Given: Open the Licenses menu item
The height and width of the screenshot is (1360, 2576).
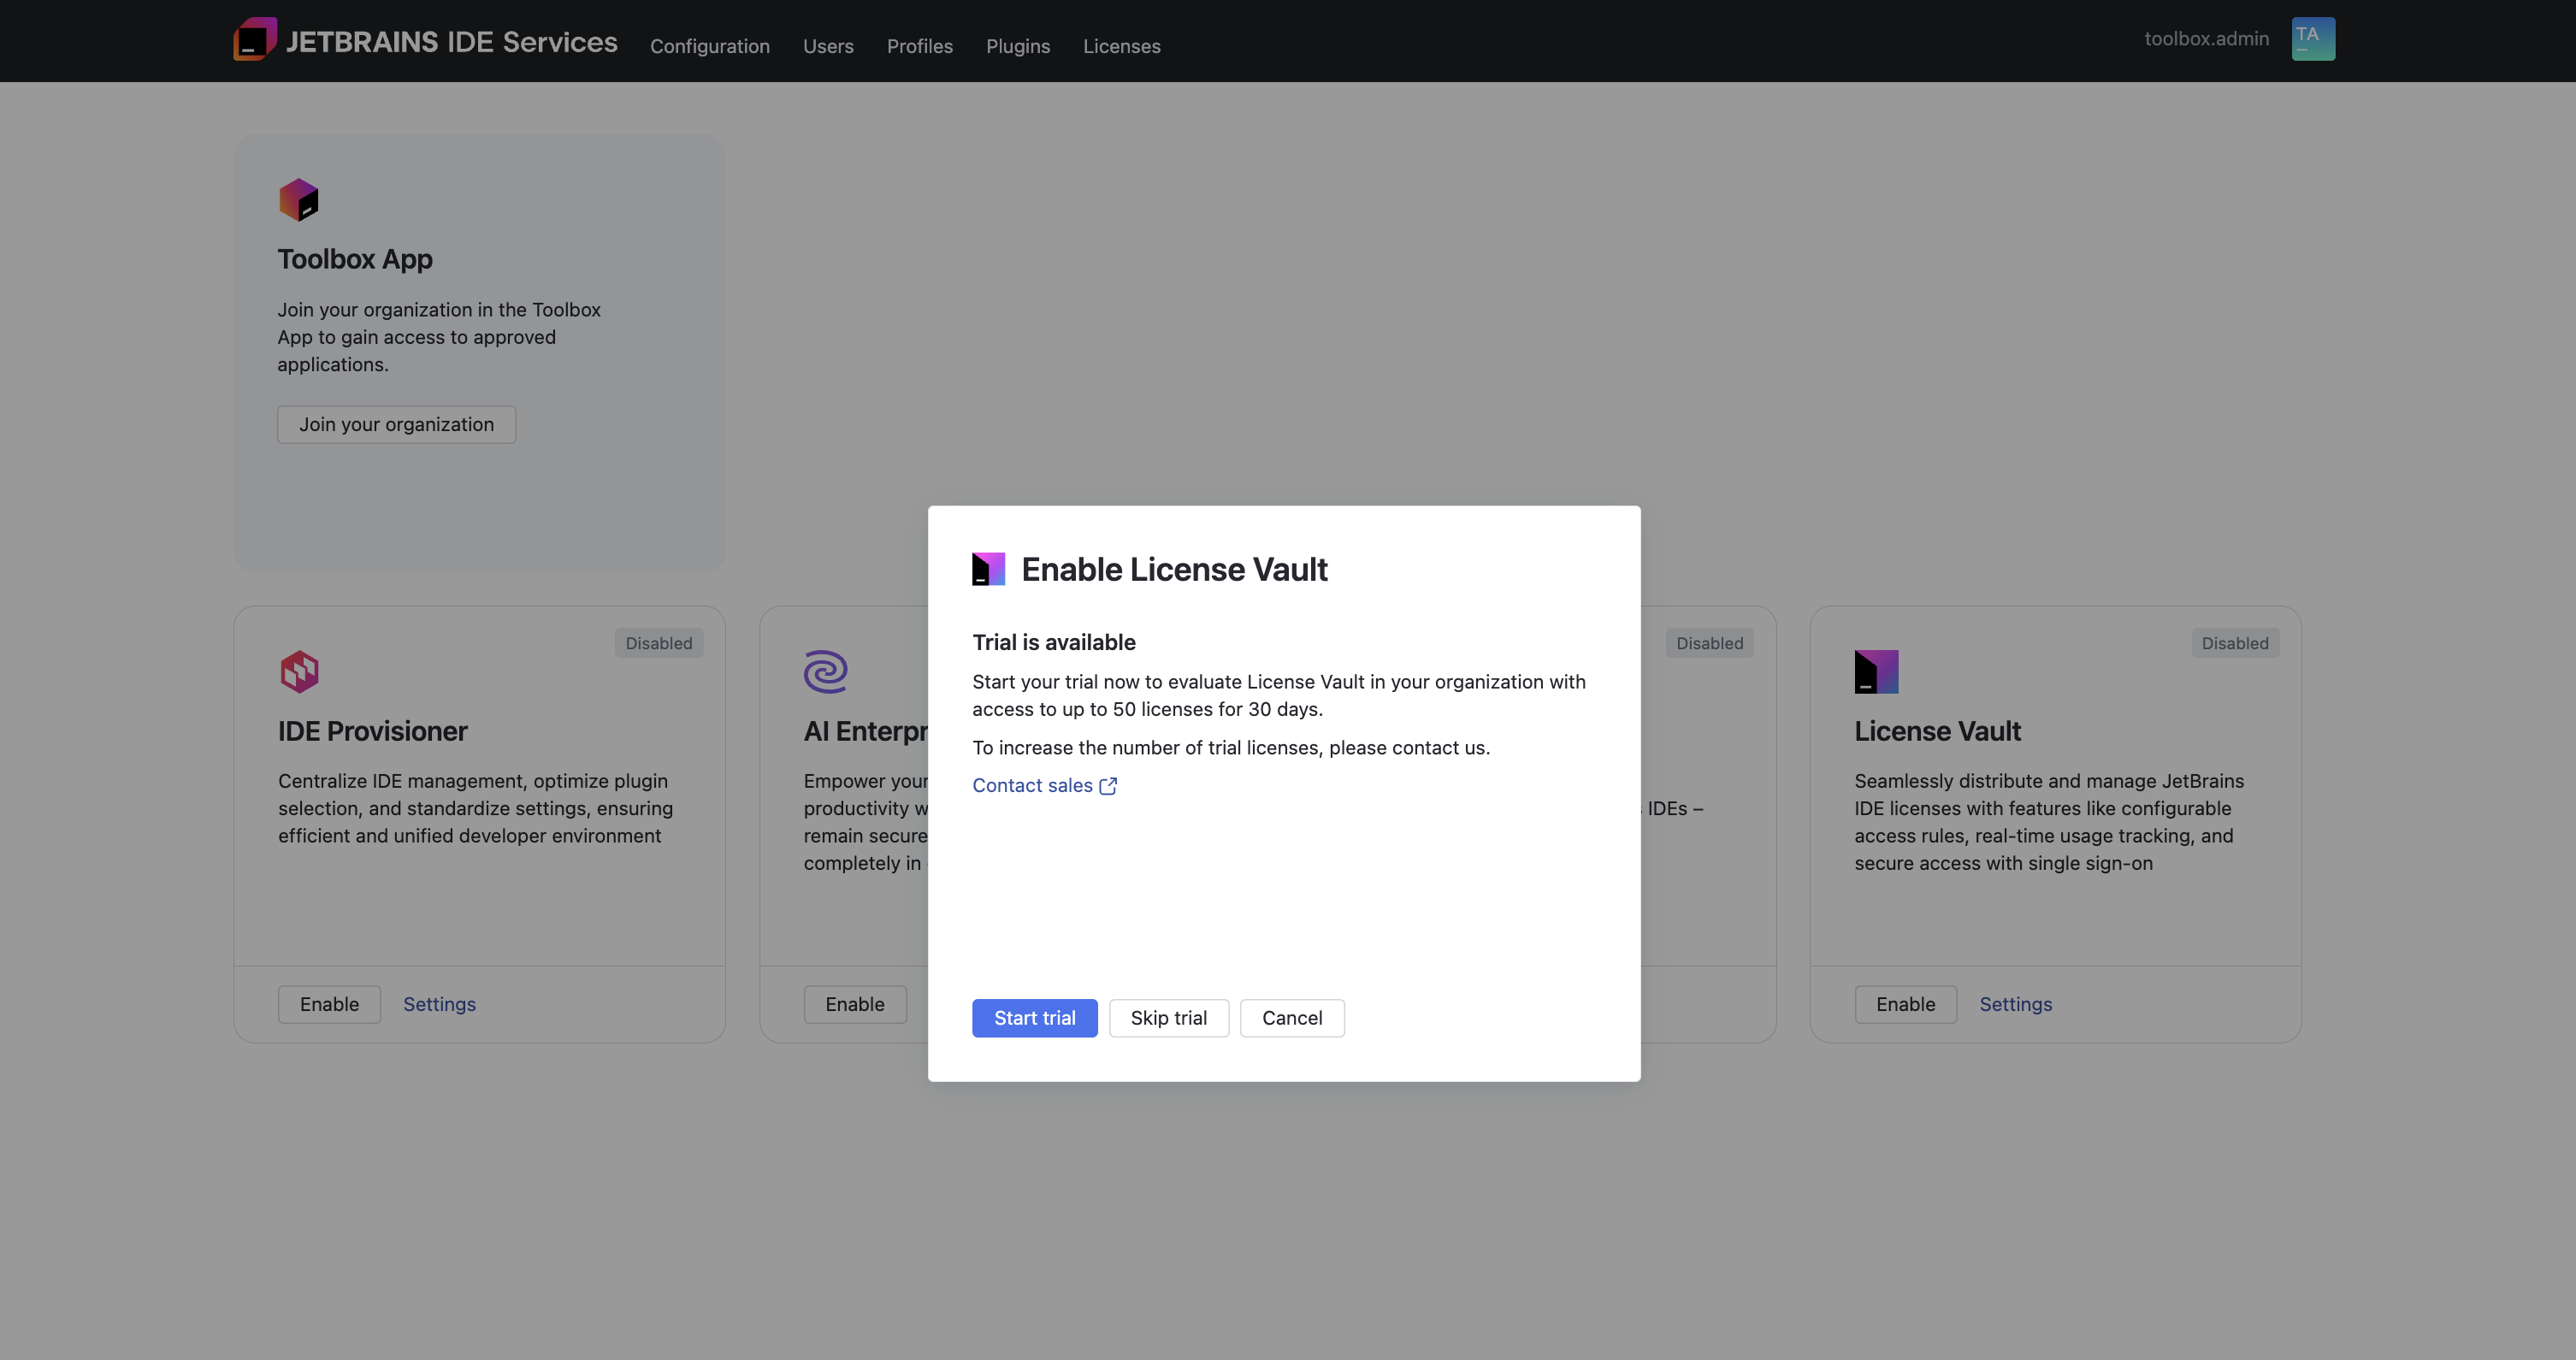Looking at the screenshot, I should 1121,46.
